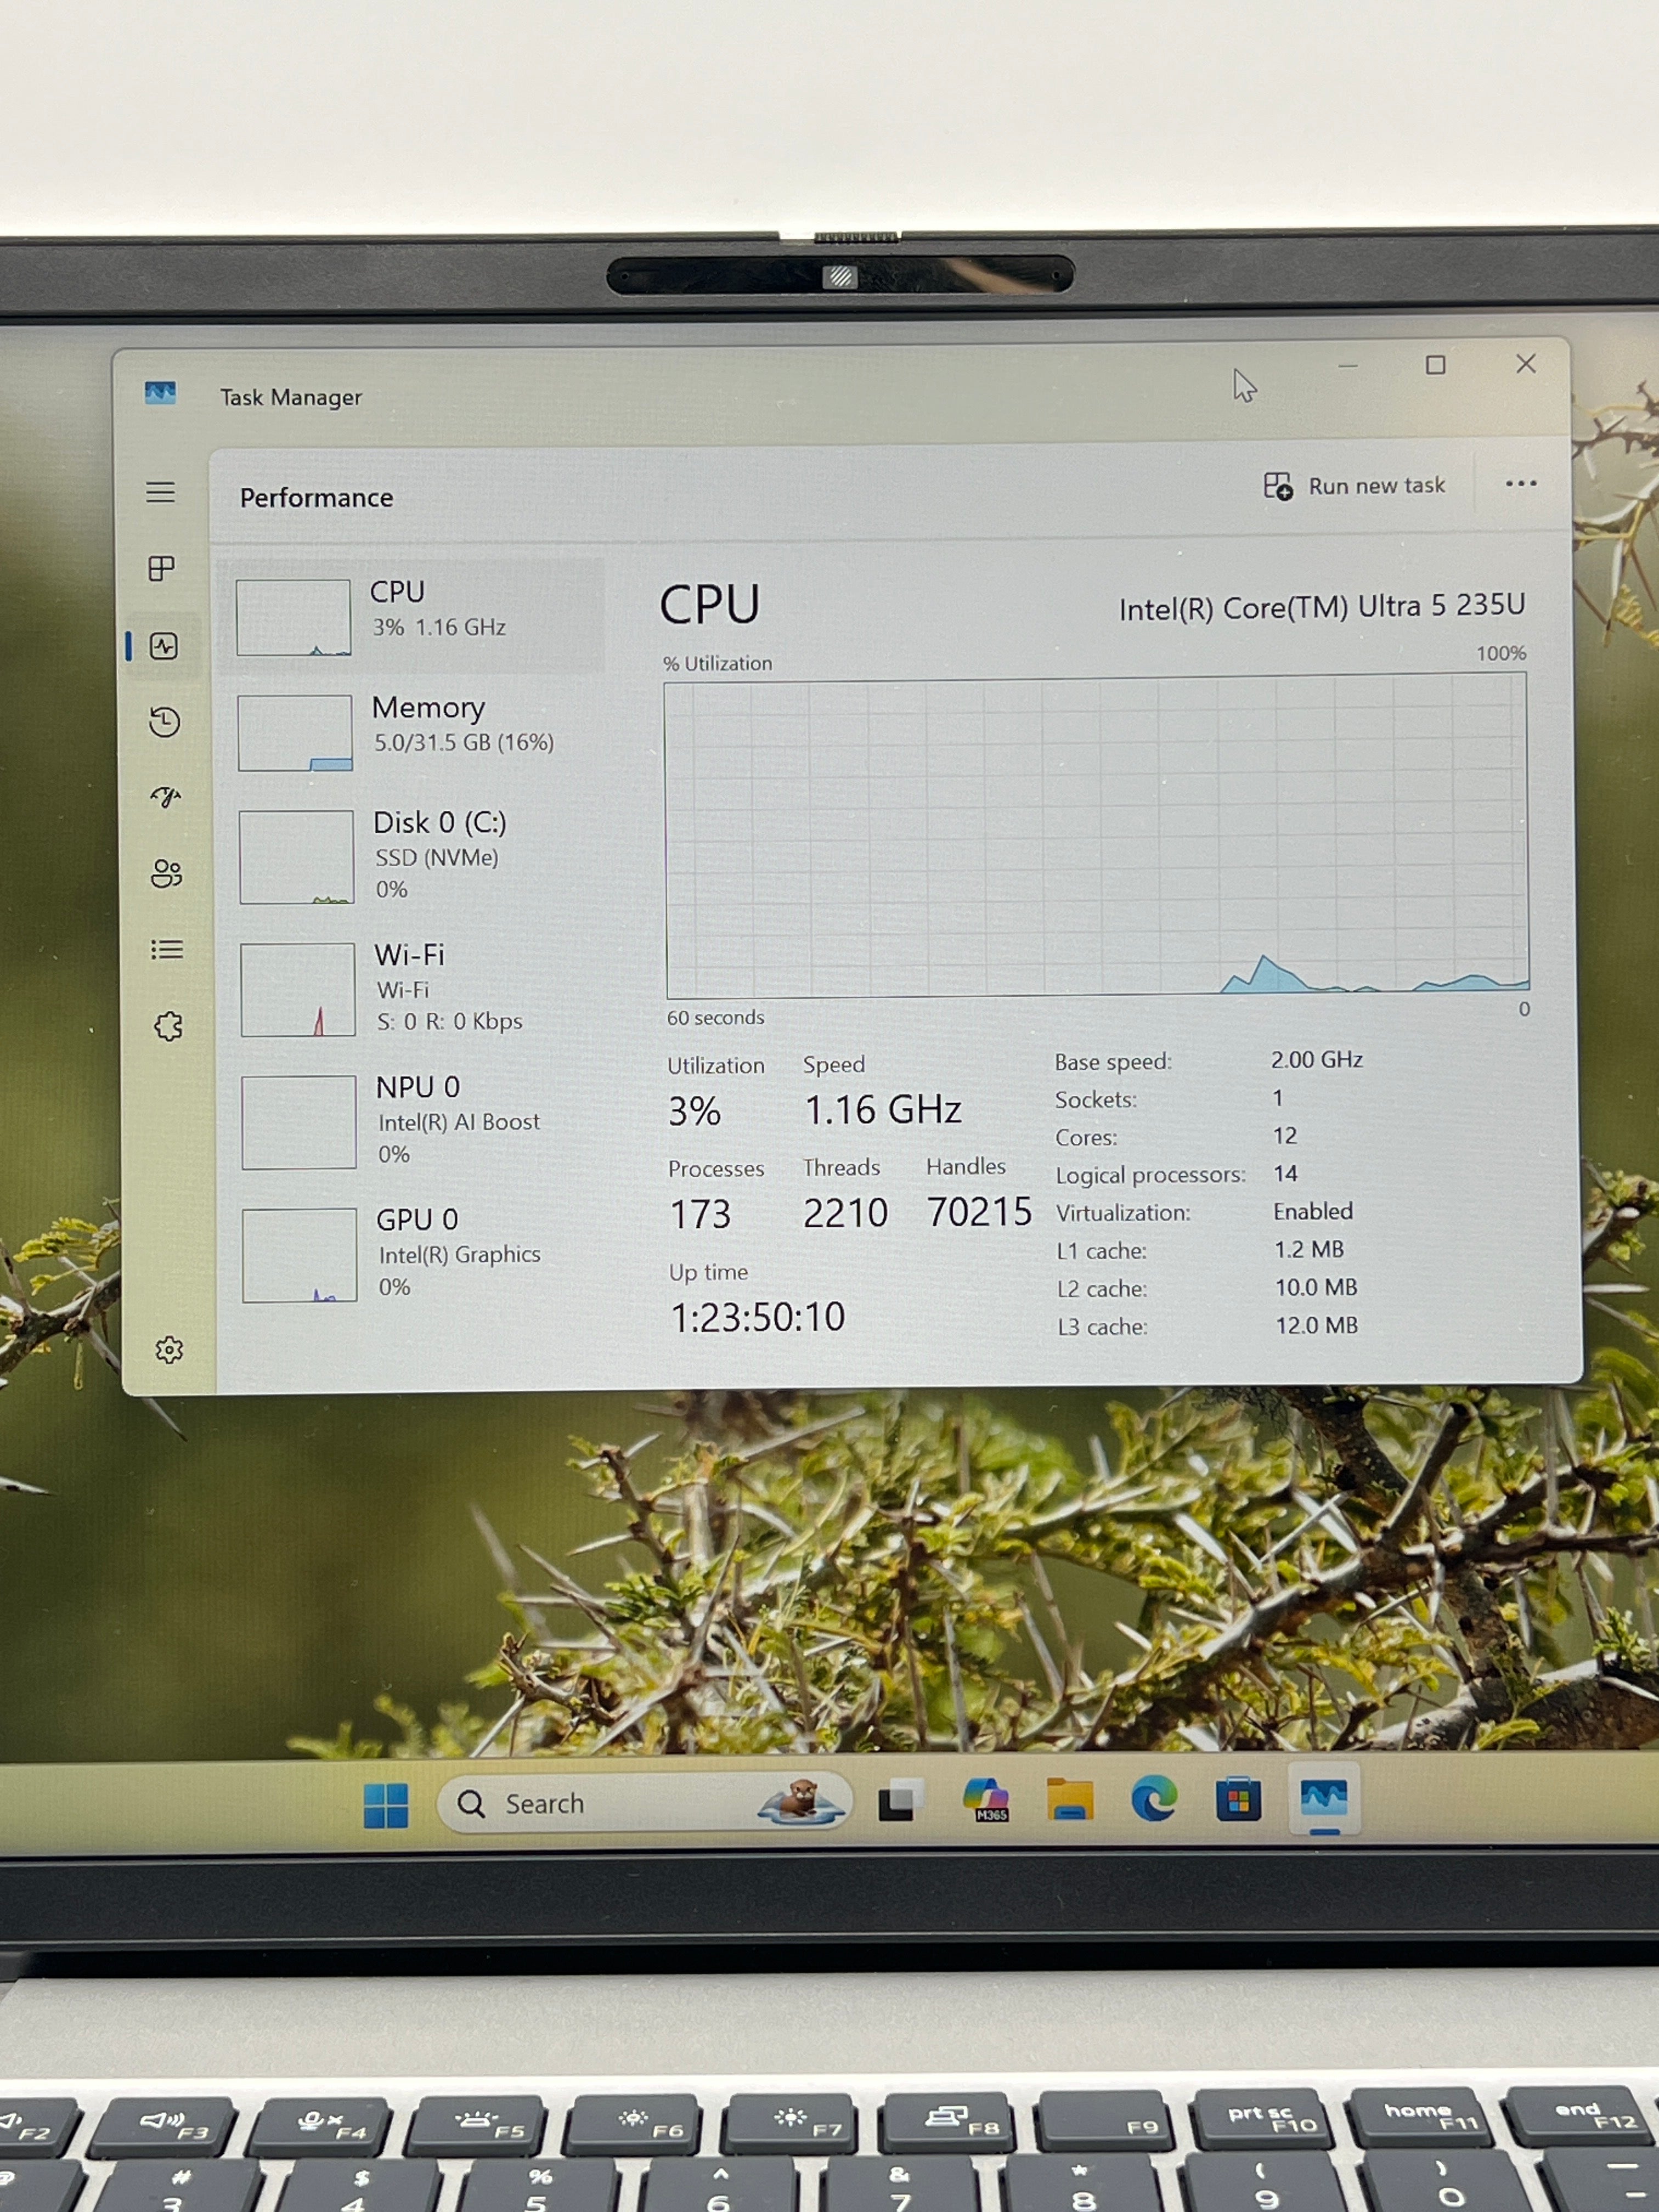1659x2212 pixels.
Task: Close the Task Manager window
Action: 1526,364
